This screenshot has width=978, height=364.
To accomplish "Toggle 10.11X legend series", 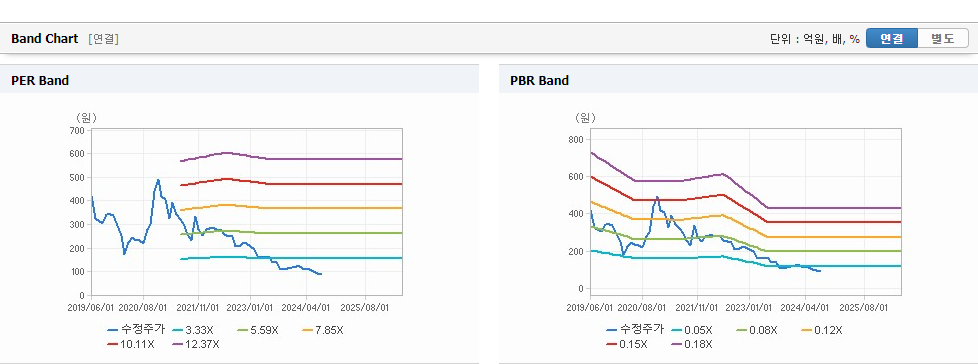I will (131, 343).
